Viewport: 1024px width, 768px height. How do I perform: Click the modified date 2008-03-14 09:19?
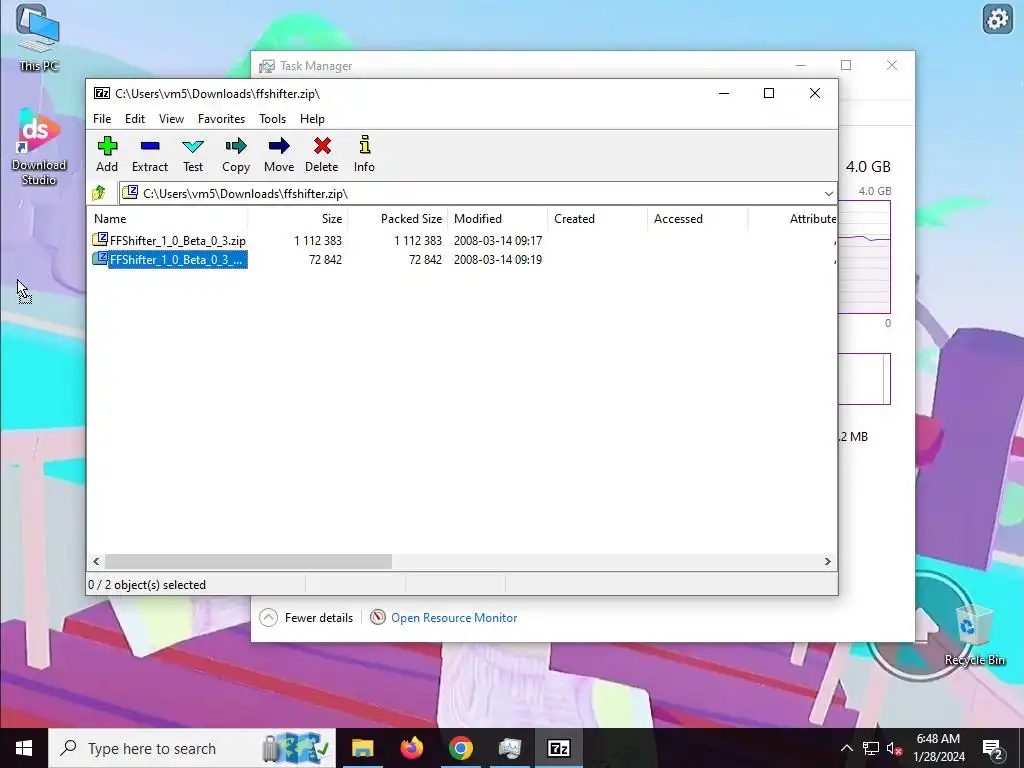pos(498,260)
